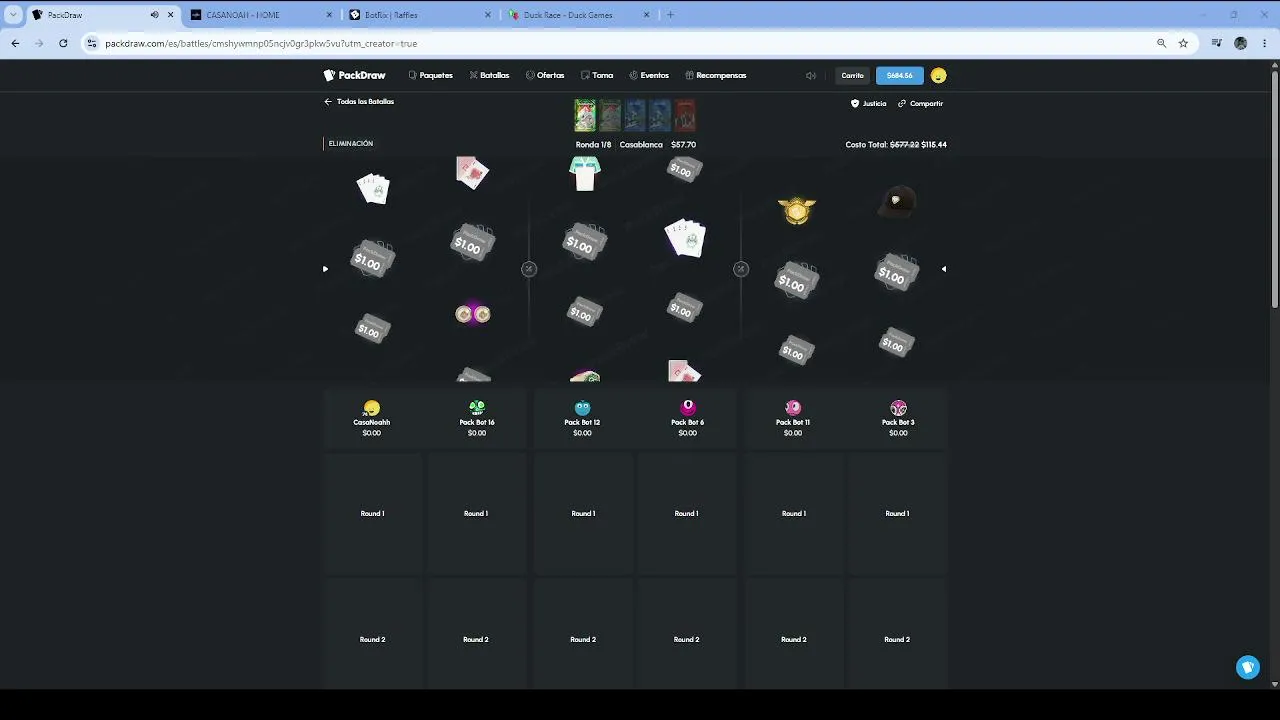The image size is (1280, 720).
Task: Click the browser back arrow
Action: coord(15,43)
